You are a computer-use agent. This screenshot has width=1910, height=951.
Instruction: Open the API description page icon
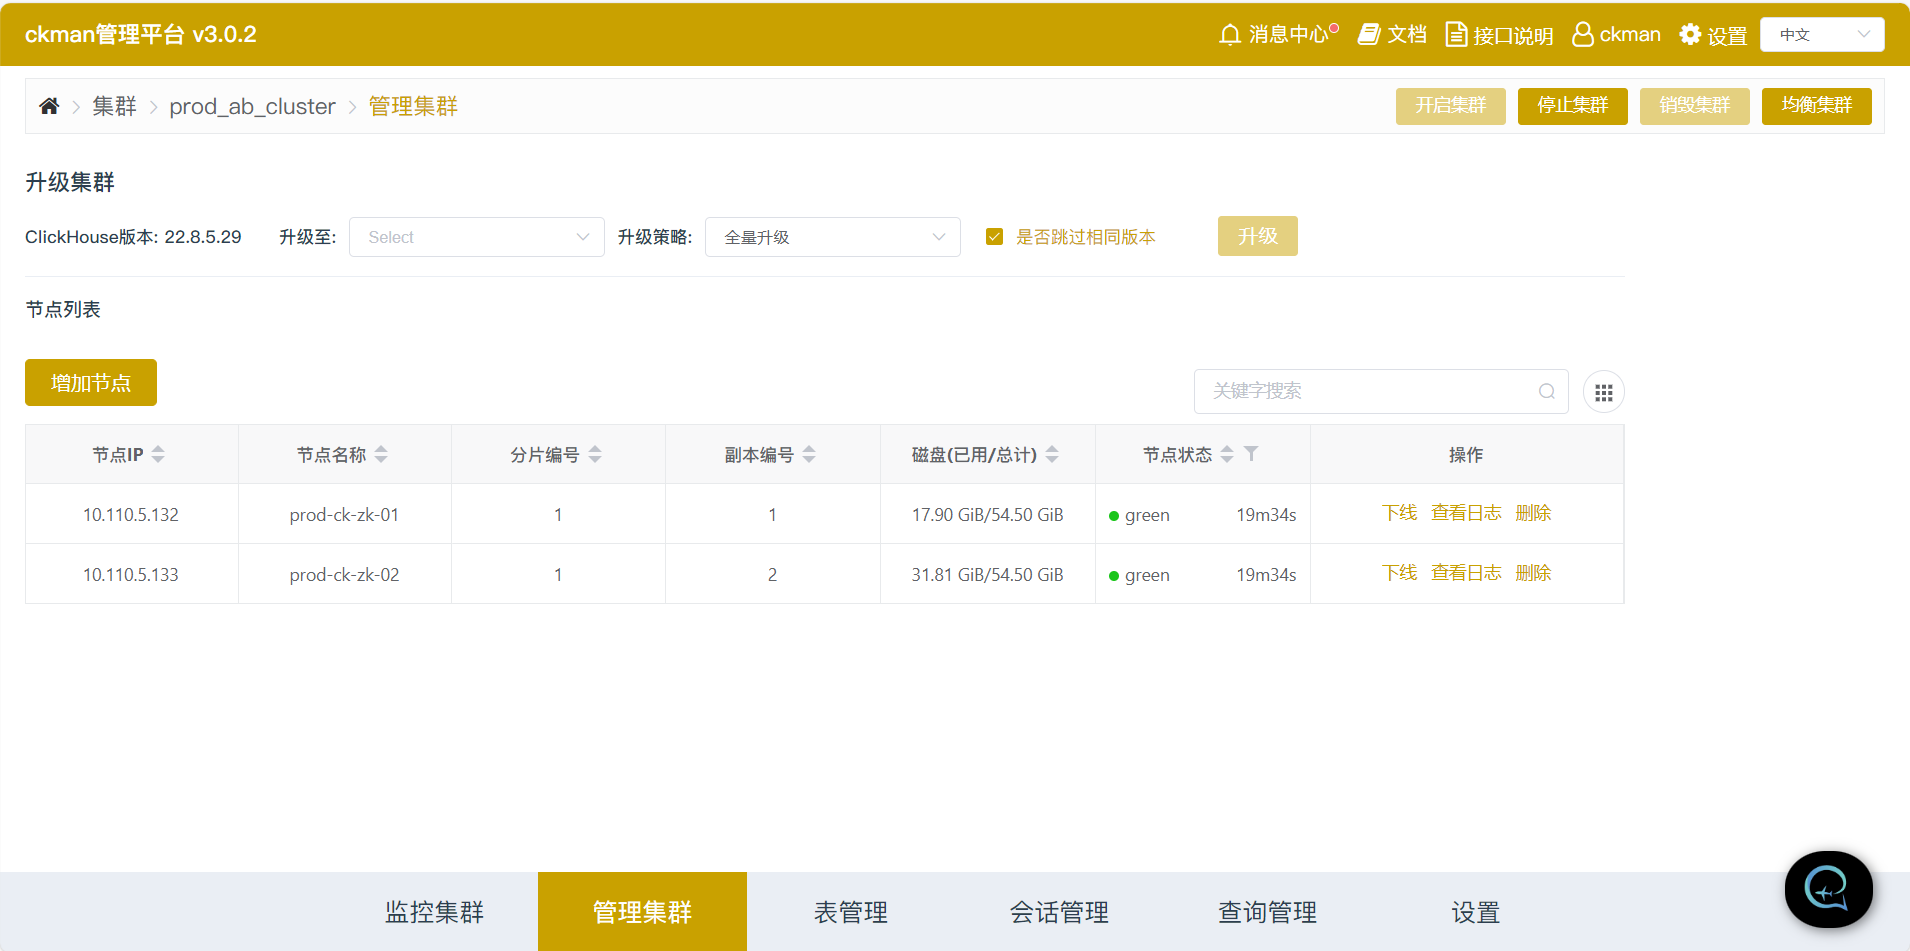pos(1457,35)
